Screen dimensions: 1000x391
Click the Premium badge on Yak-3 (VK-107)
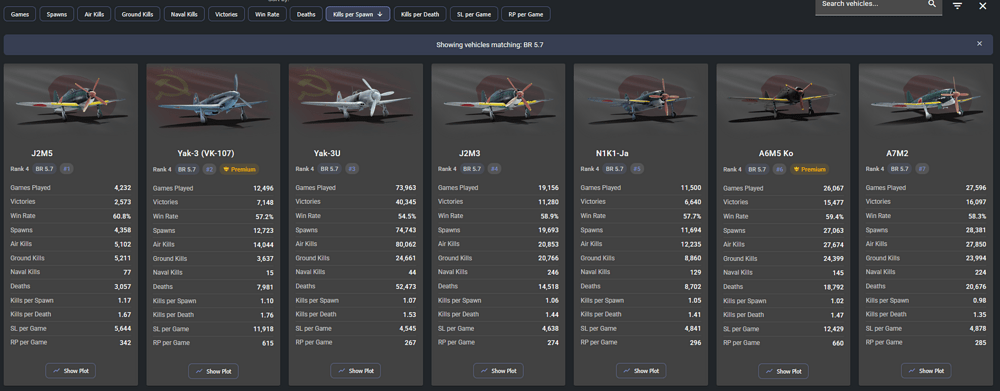(x=239, y=169)
